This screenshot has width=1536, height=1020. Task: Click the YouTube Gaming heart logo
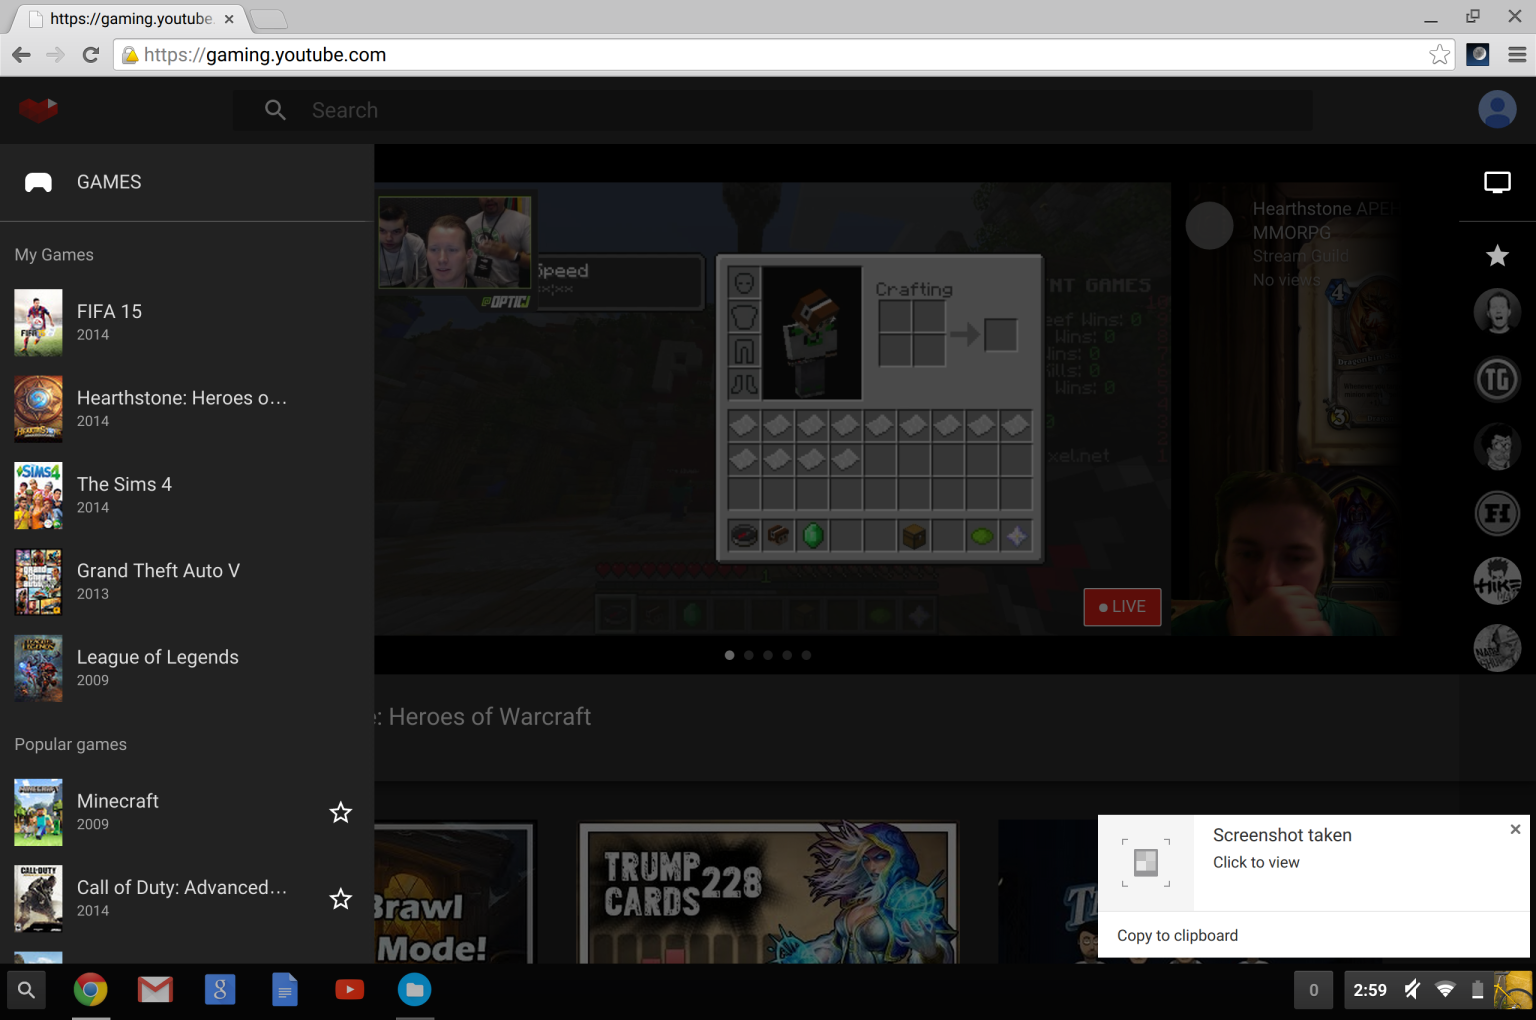click(38, 110)
